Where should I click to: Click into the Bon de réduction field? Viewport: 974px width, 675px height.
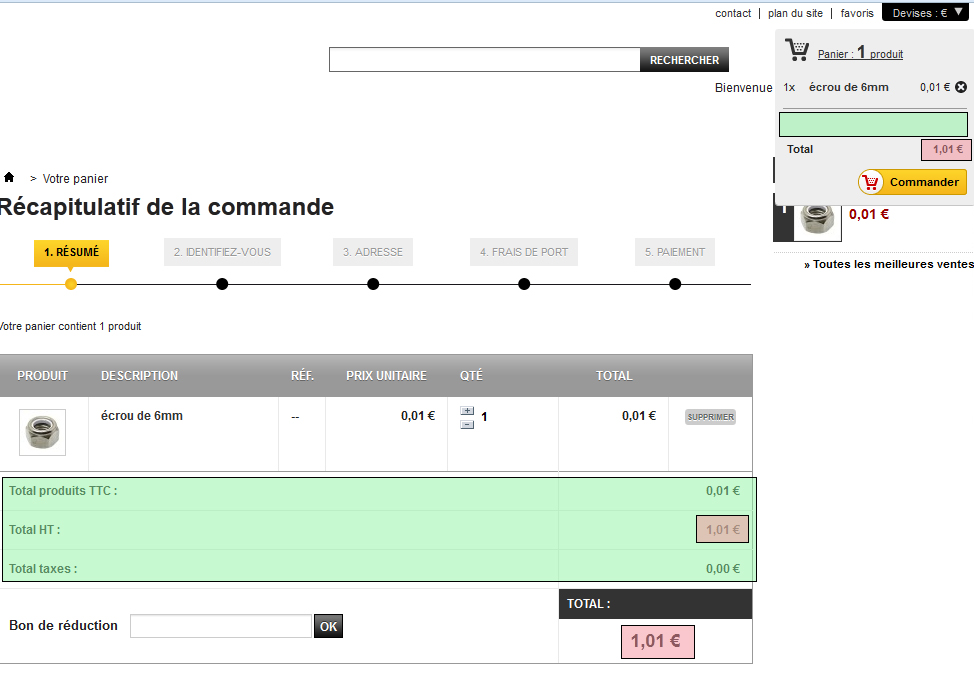221,626
